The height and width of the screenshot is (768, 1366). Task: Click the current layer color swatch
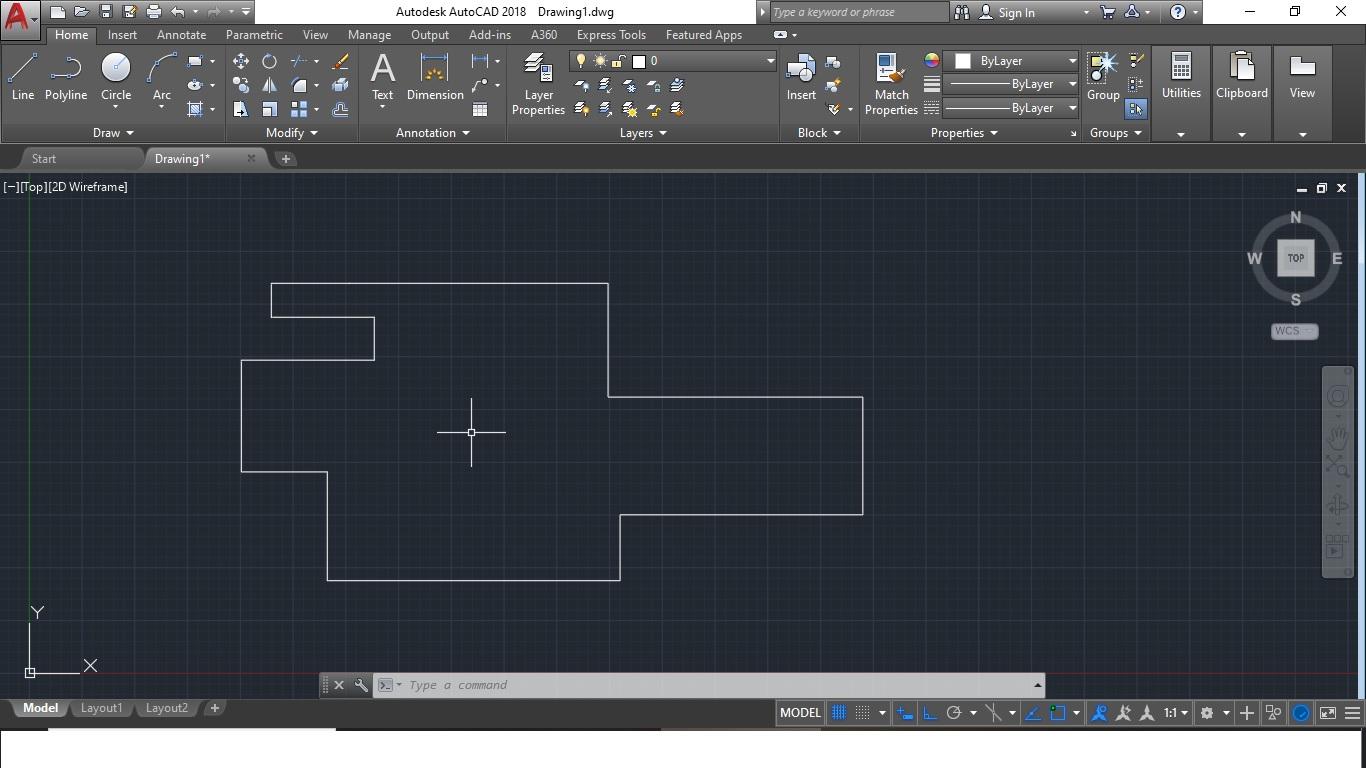[x=639, y=61]
